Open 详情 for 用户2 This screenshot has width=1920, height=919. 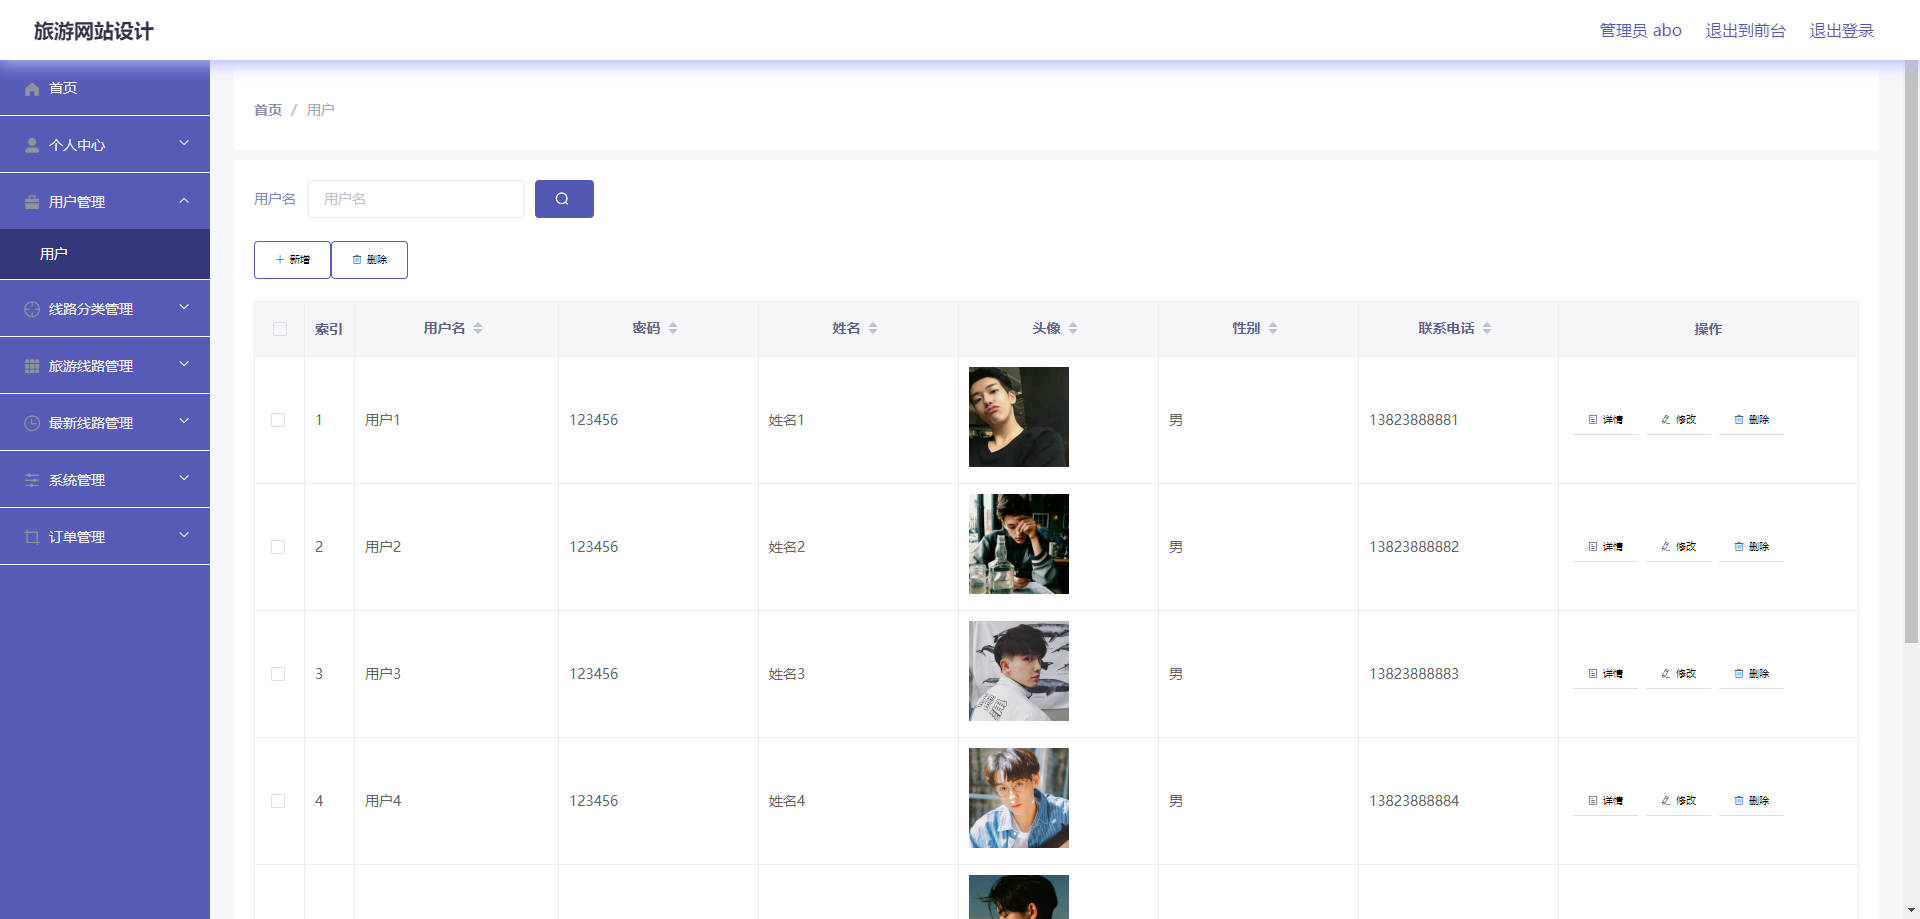1605,547
